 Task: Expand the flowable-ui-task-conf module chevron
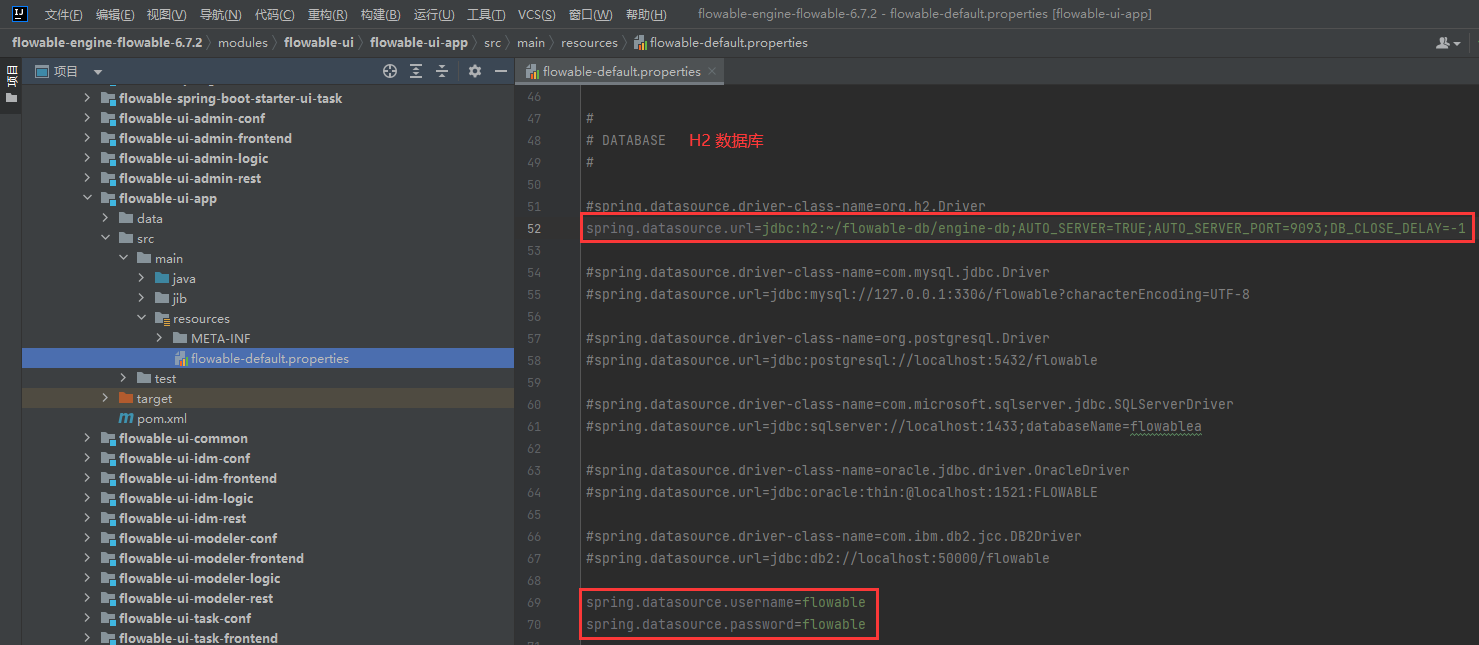point(87,618)
